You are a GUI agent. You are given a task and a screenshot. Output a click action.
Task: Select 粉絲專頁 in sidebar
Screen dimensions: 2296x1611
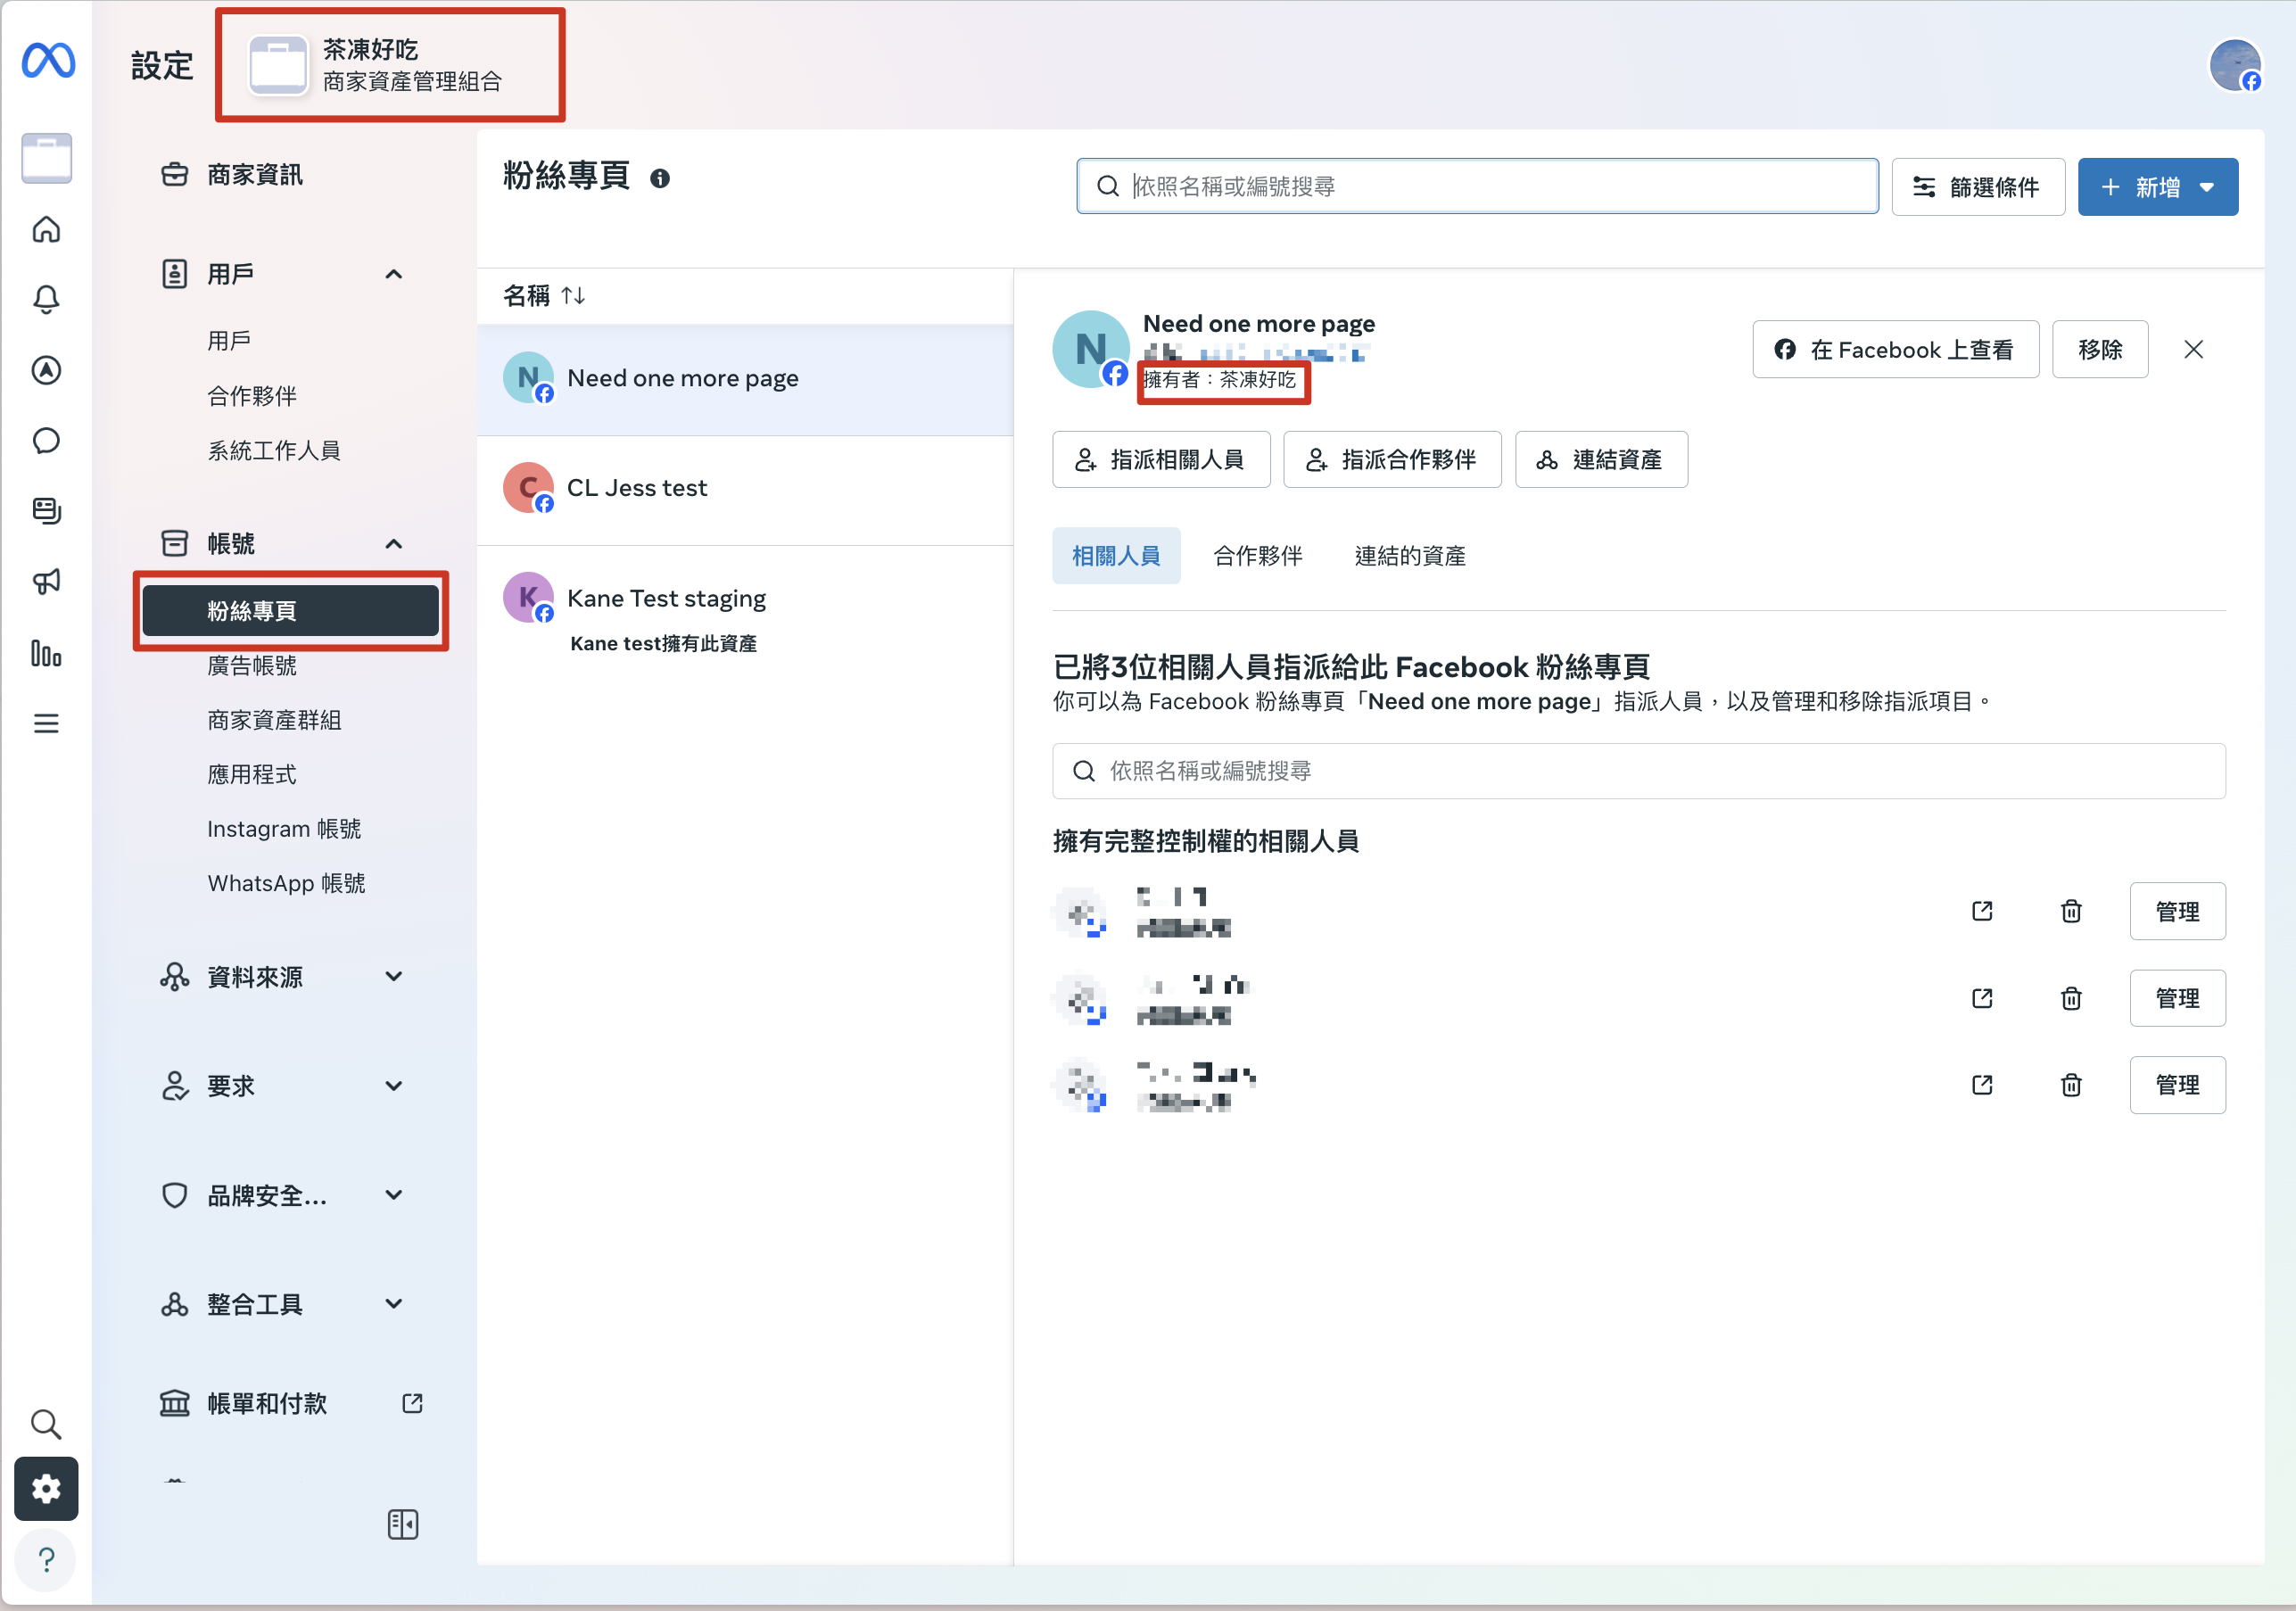(291, 611)
